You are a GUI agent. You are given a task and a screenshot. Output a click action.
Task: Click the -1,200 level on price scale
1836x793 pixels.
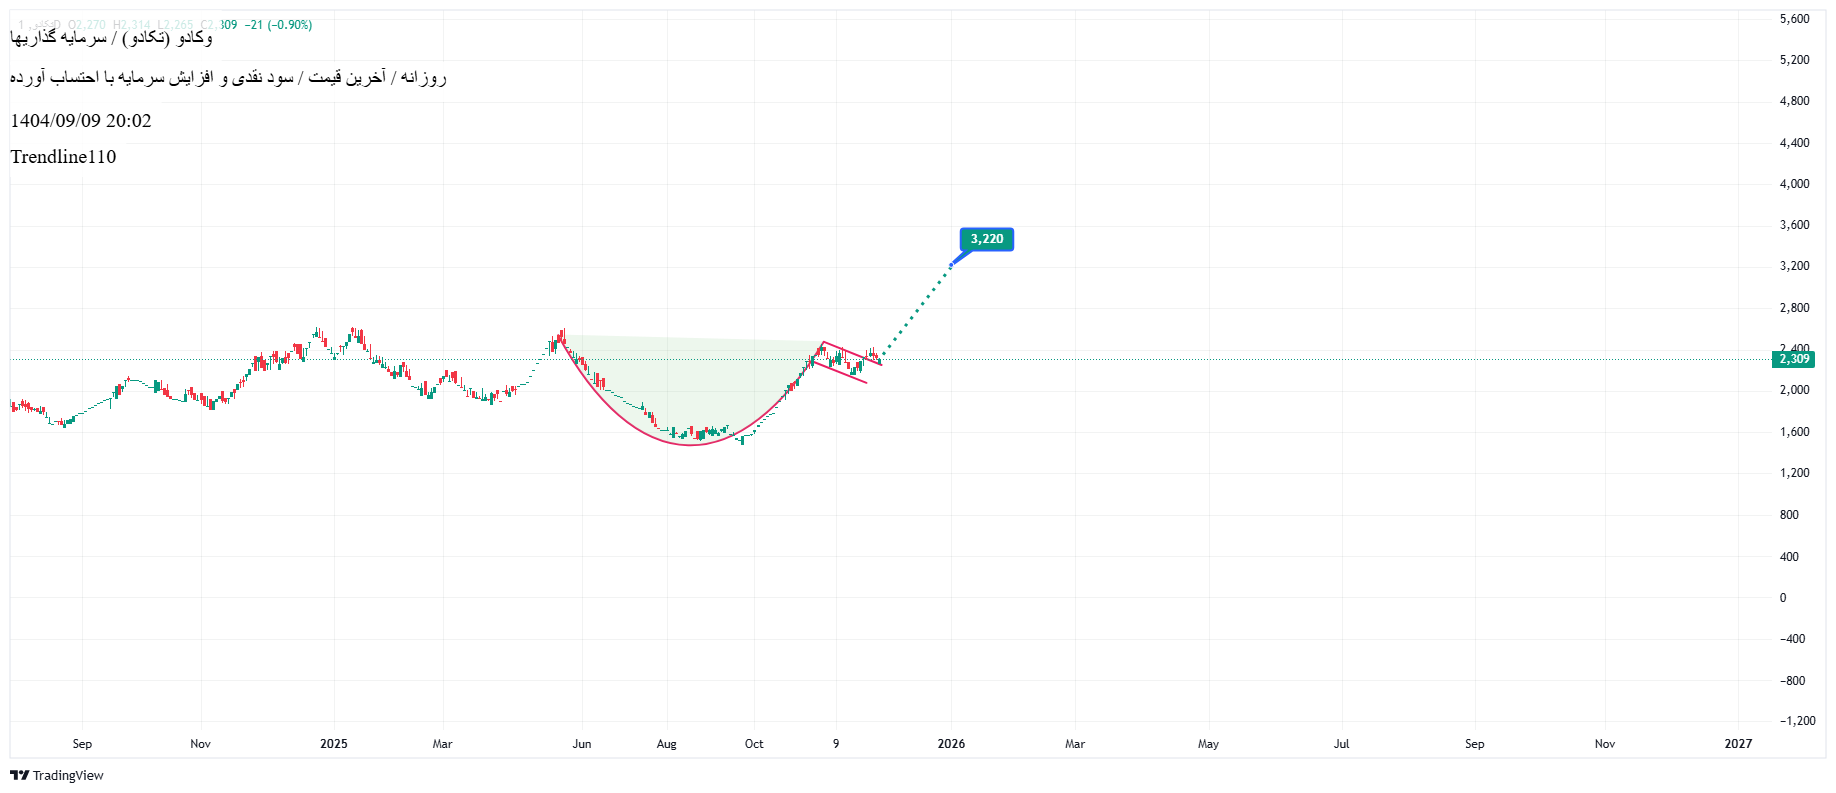coord(1797,721)
